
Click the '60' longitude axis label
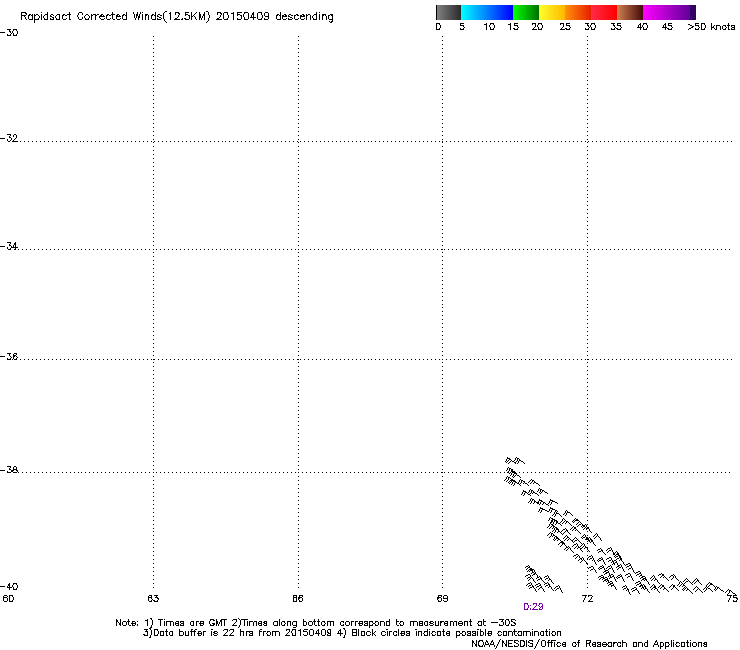pos(8,599)
